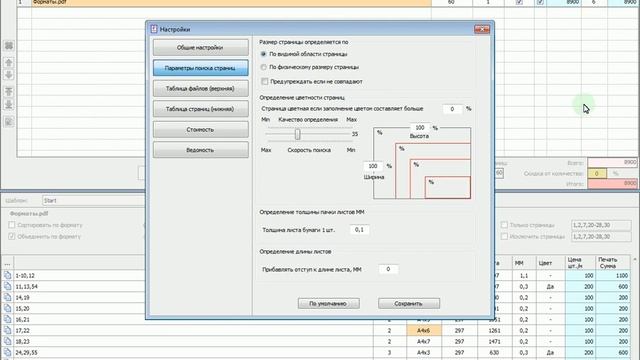Enable 'Исключить страницы' checkbox
The width and height of the screenshot is (640, 360).
pos(504,236)
